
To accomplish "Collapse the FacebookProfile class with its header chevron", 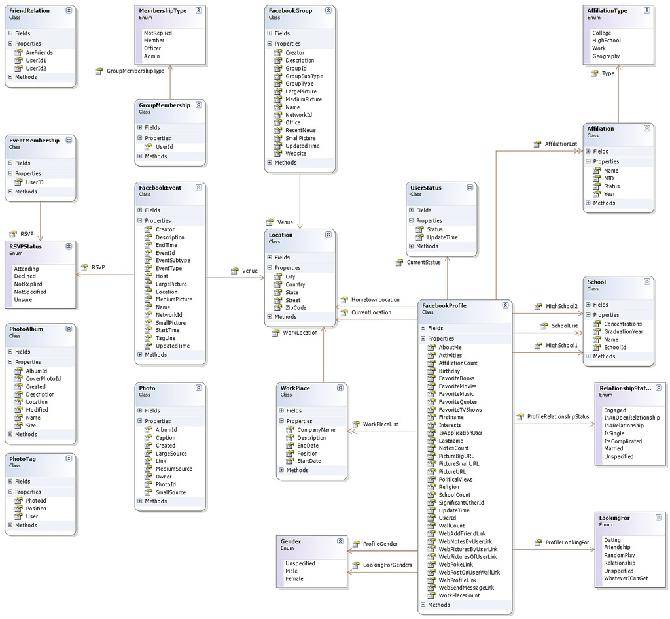I will click(x=505, y=305).
